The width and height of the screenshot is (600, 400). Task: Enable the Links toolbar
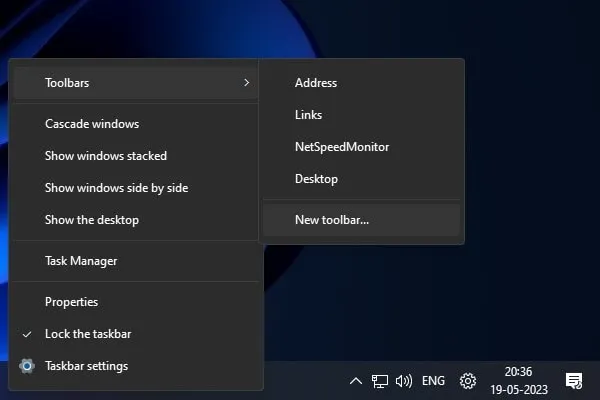[x=361, y=115]
